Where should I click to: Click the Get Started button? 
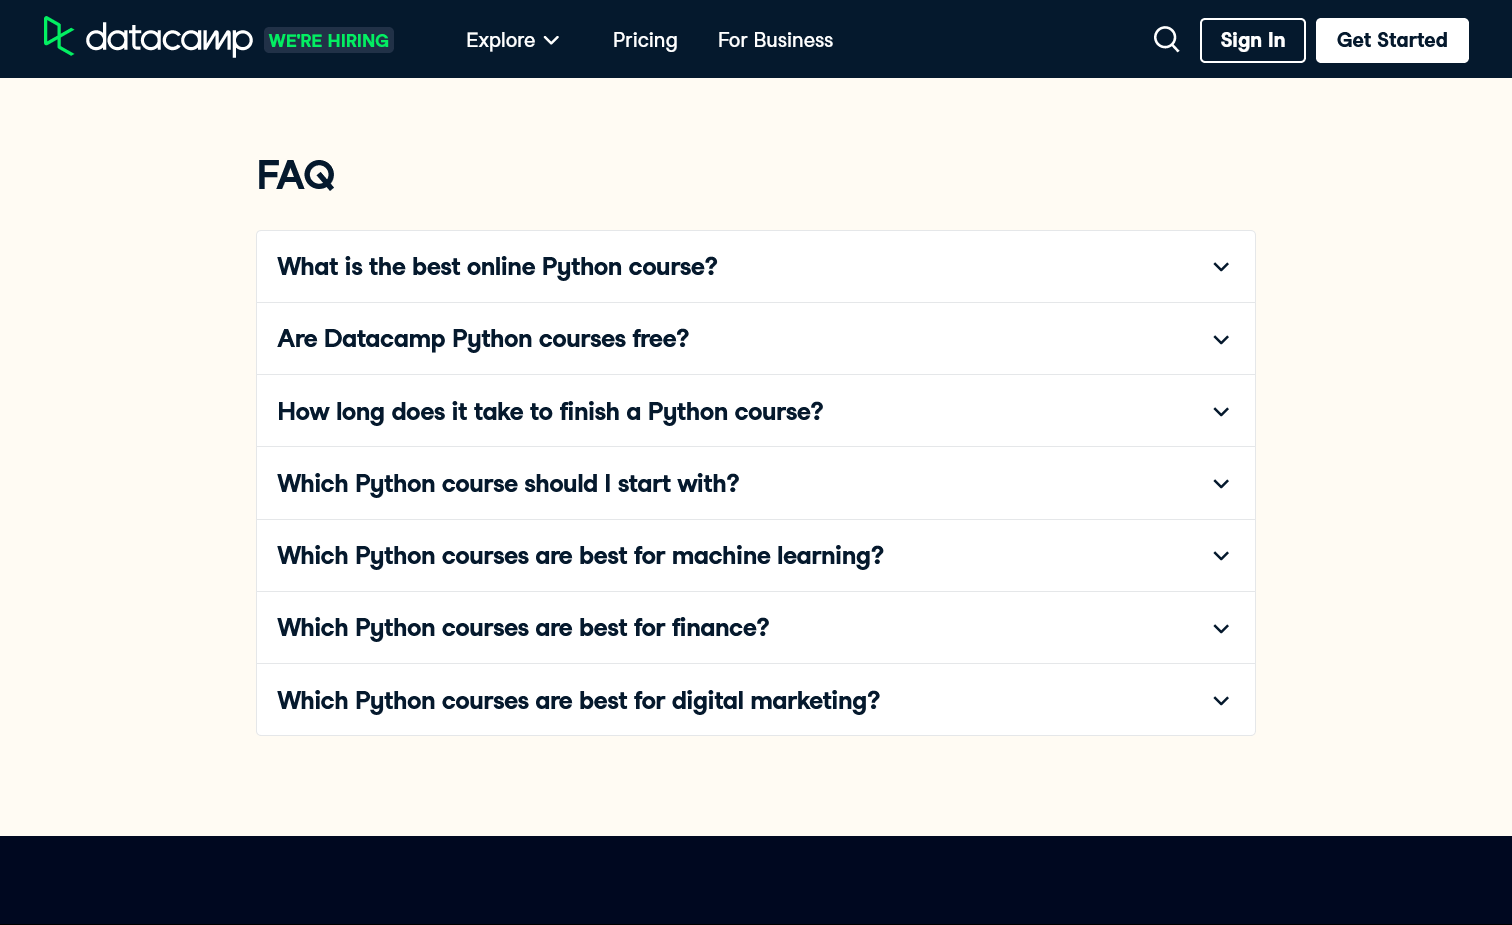1392,40
